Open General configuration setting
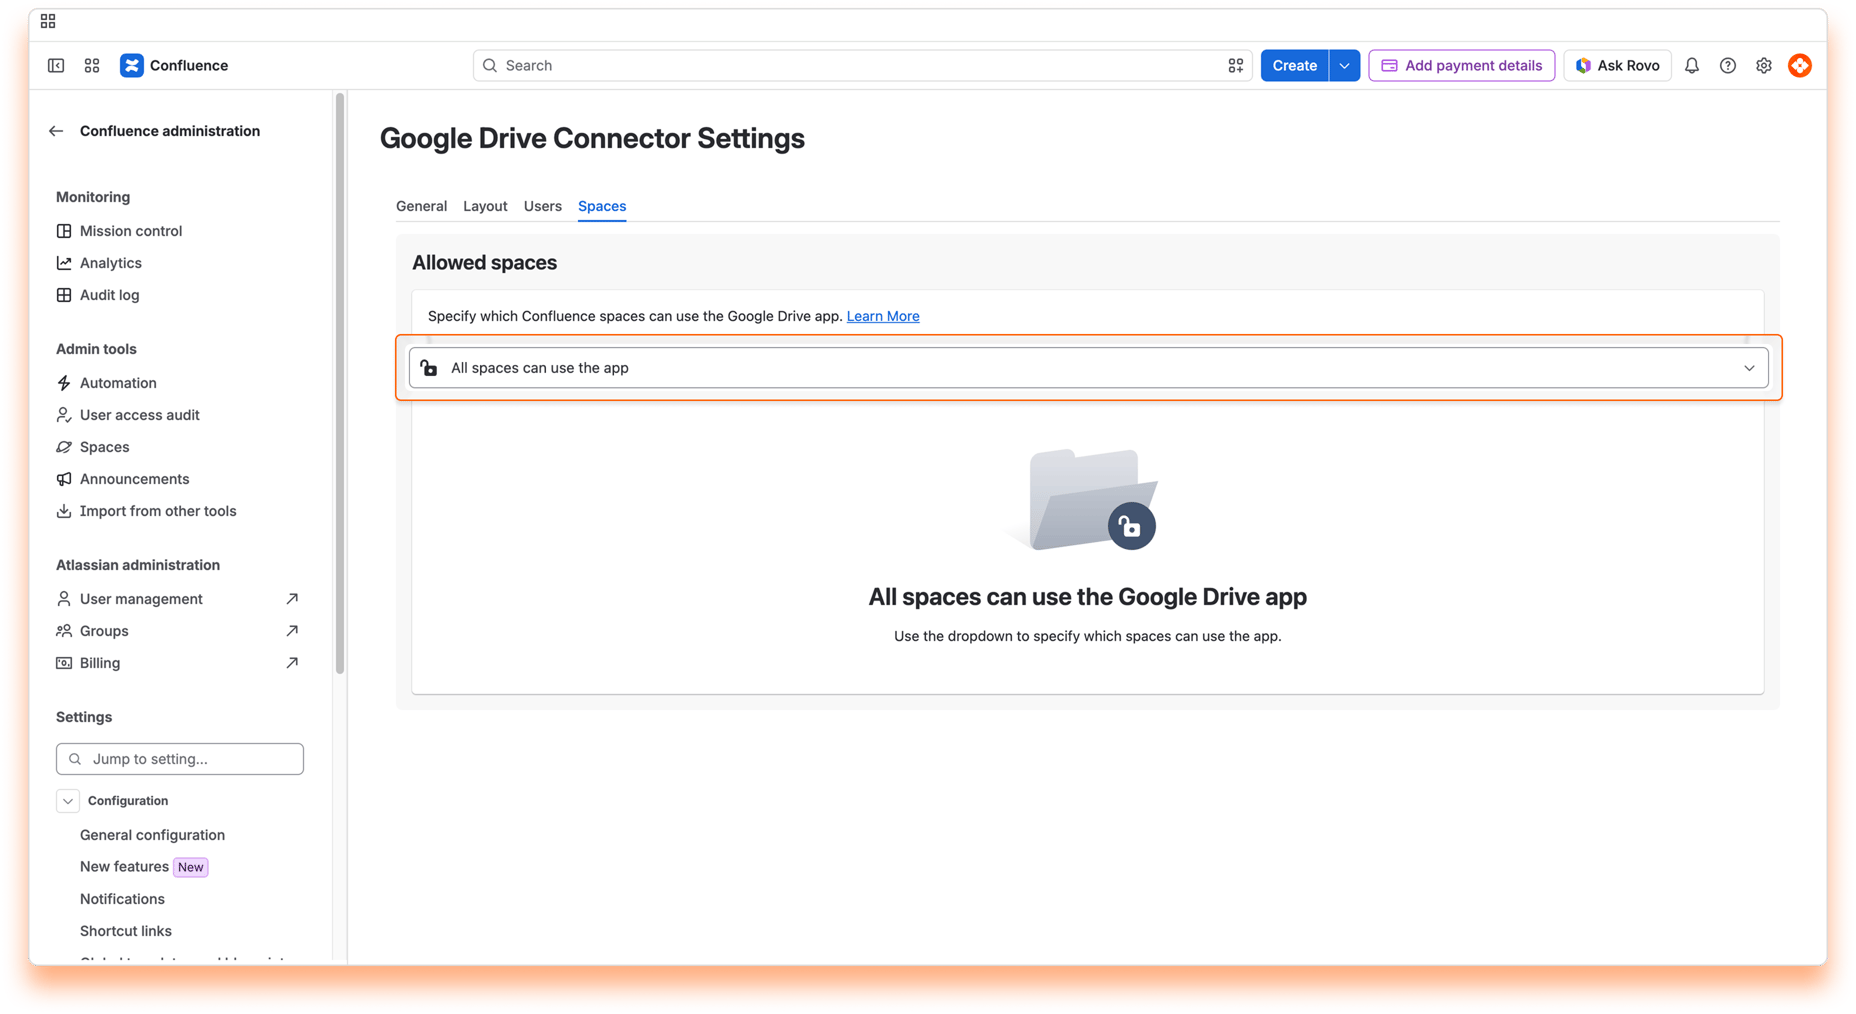Screen dimensions: 1856x1014 (x=152, y=835)
